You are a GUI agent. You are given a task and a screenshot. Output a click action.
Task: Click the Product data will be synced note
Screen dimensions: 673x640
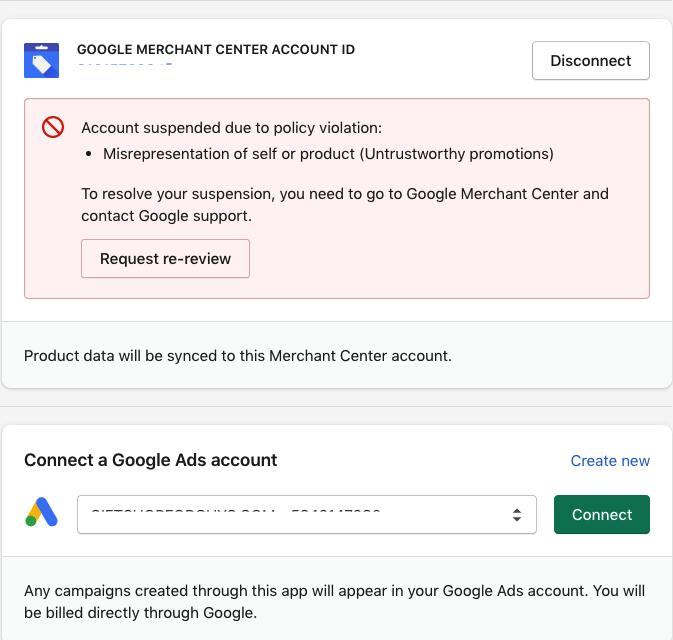point(237,355)
